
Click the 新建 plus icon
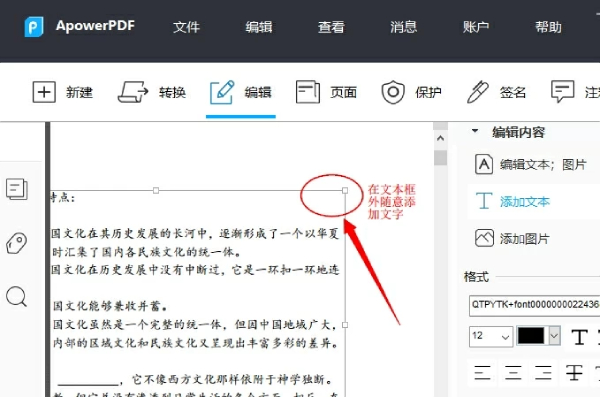(44, 92)
